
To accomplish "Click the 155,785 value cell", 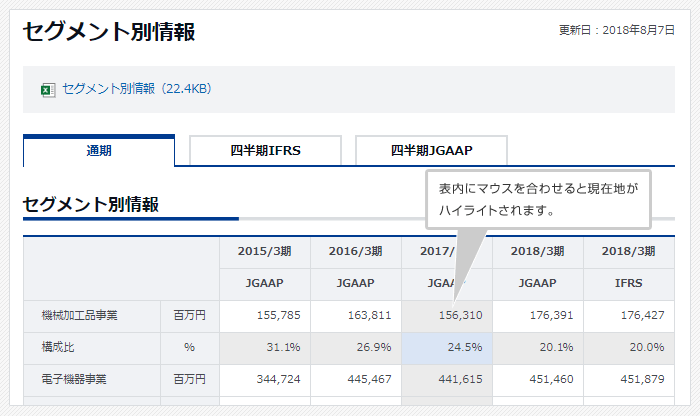I will point(265,316).
